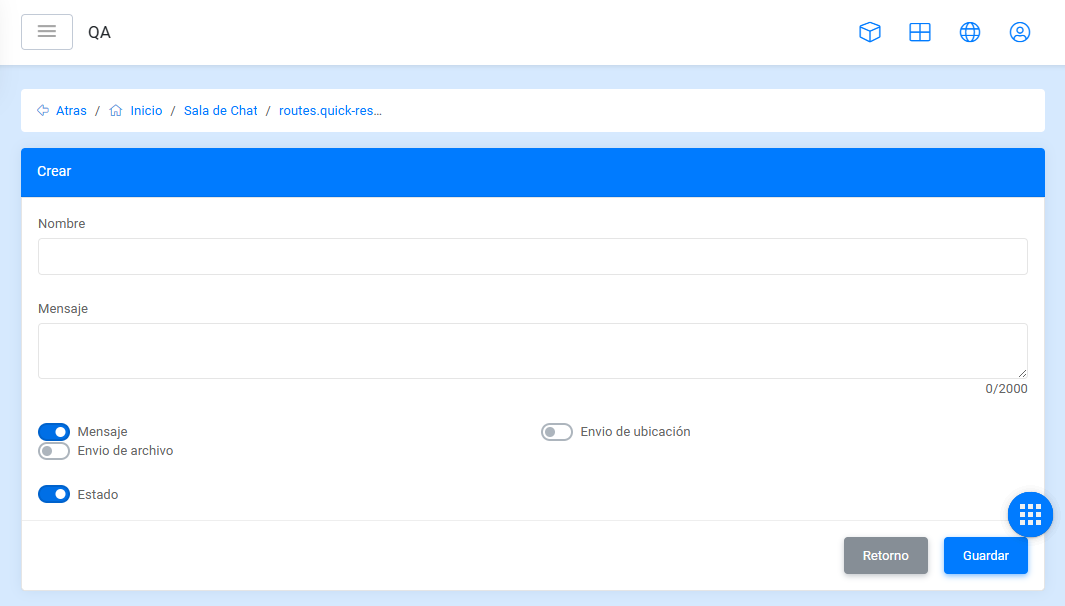Navigate to the Inicio breadcrumb
The height and width of the screenshot is (606, 1065).
click(x=146, y=111)
